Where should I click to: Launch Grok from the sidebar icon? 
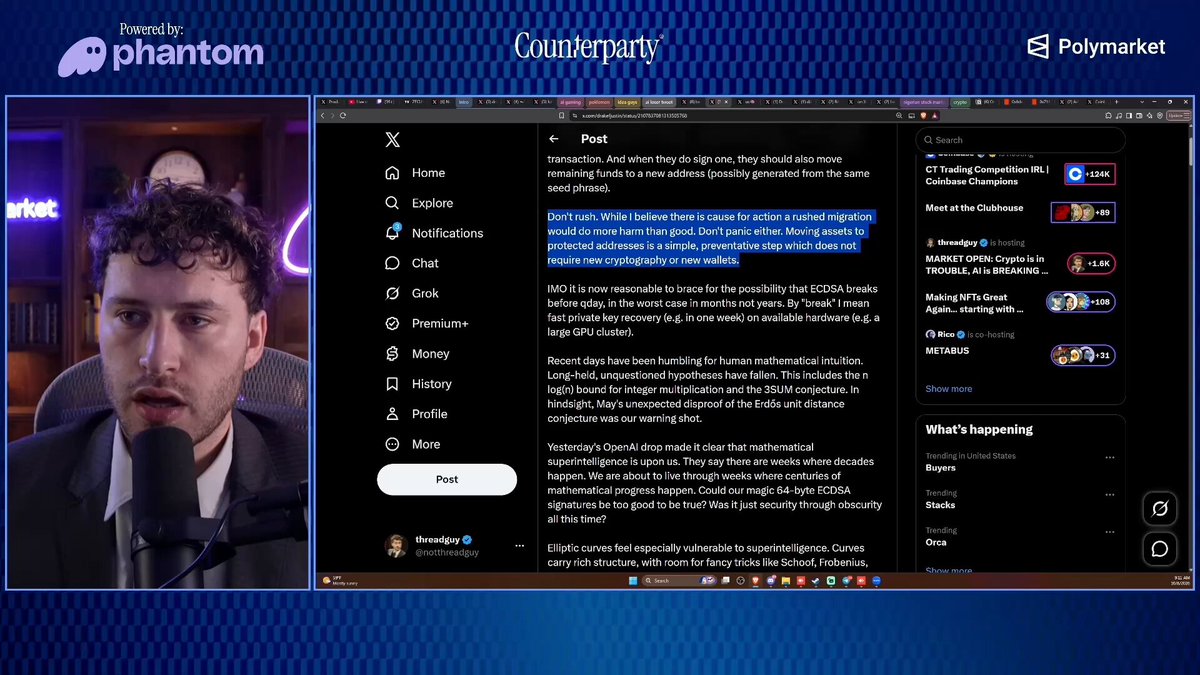click(393, 293)
